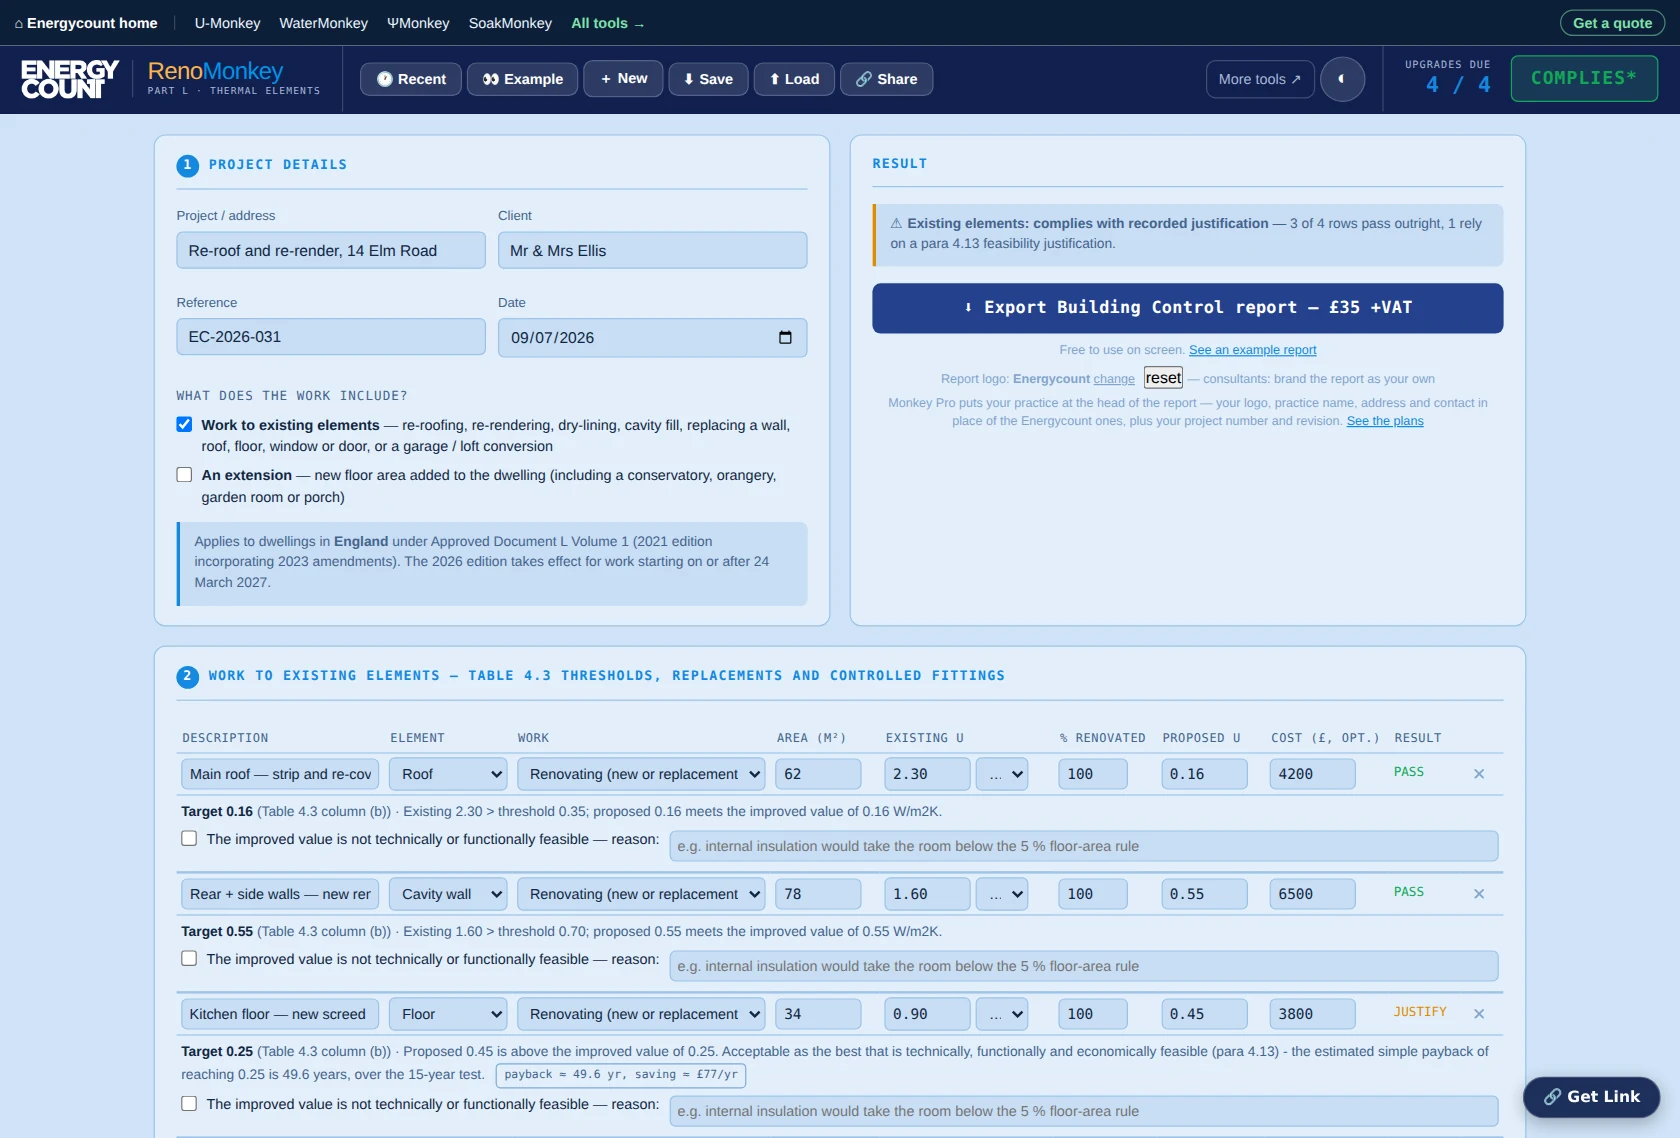Click the Get a quote button

point(1612,23)
